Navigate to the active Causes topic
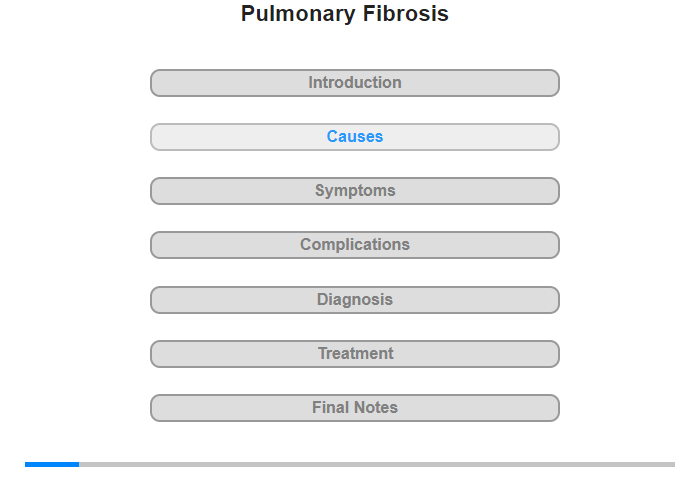700x480 pixels. [x=355, y=137]
